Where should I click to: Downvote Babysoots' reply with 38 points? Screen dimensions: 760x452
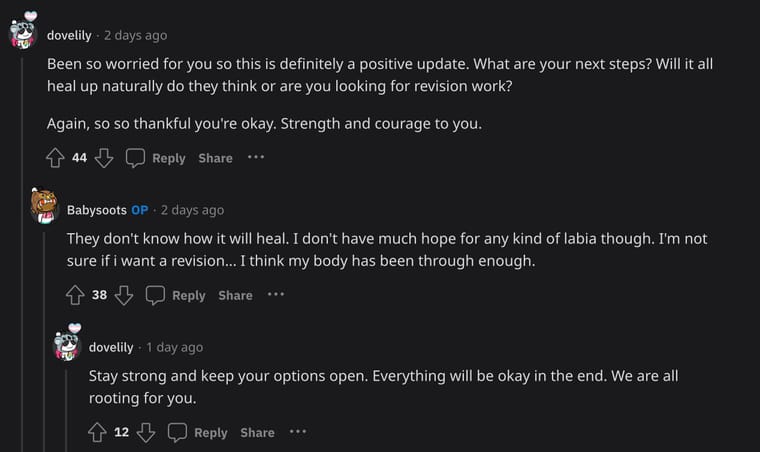pyautogui.click(x=124, y=295)
